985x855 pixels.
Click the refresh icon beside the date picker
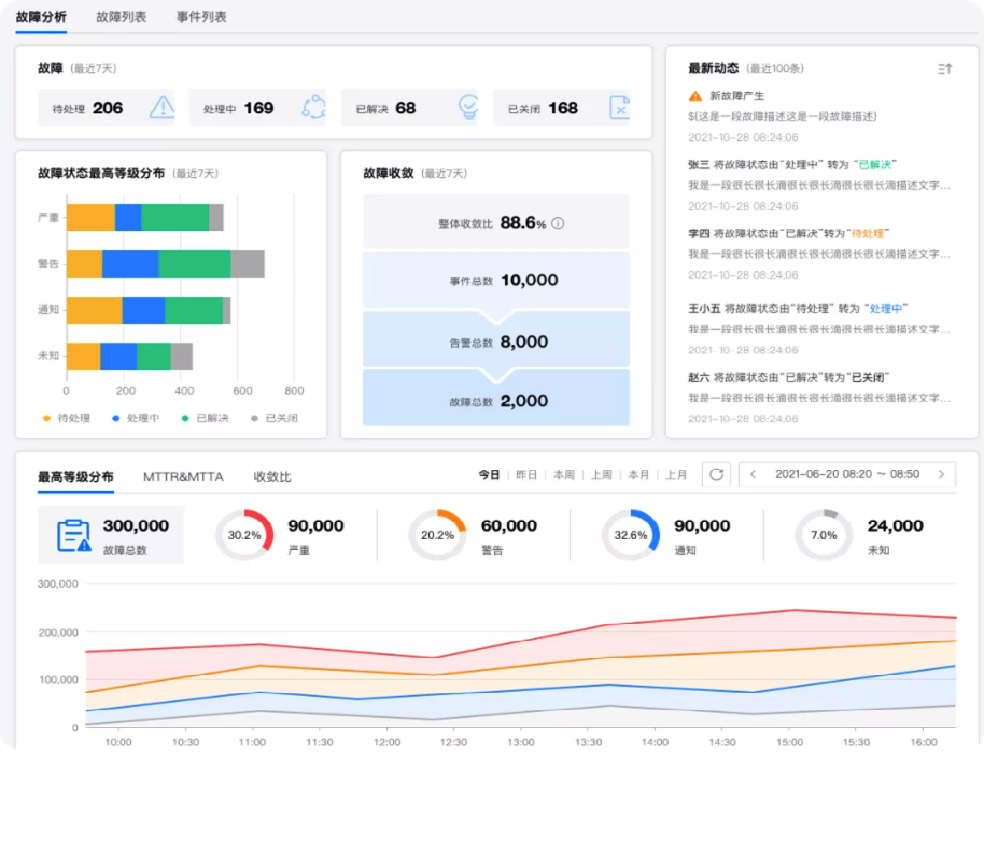click(x=716, y=476)
